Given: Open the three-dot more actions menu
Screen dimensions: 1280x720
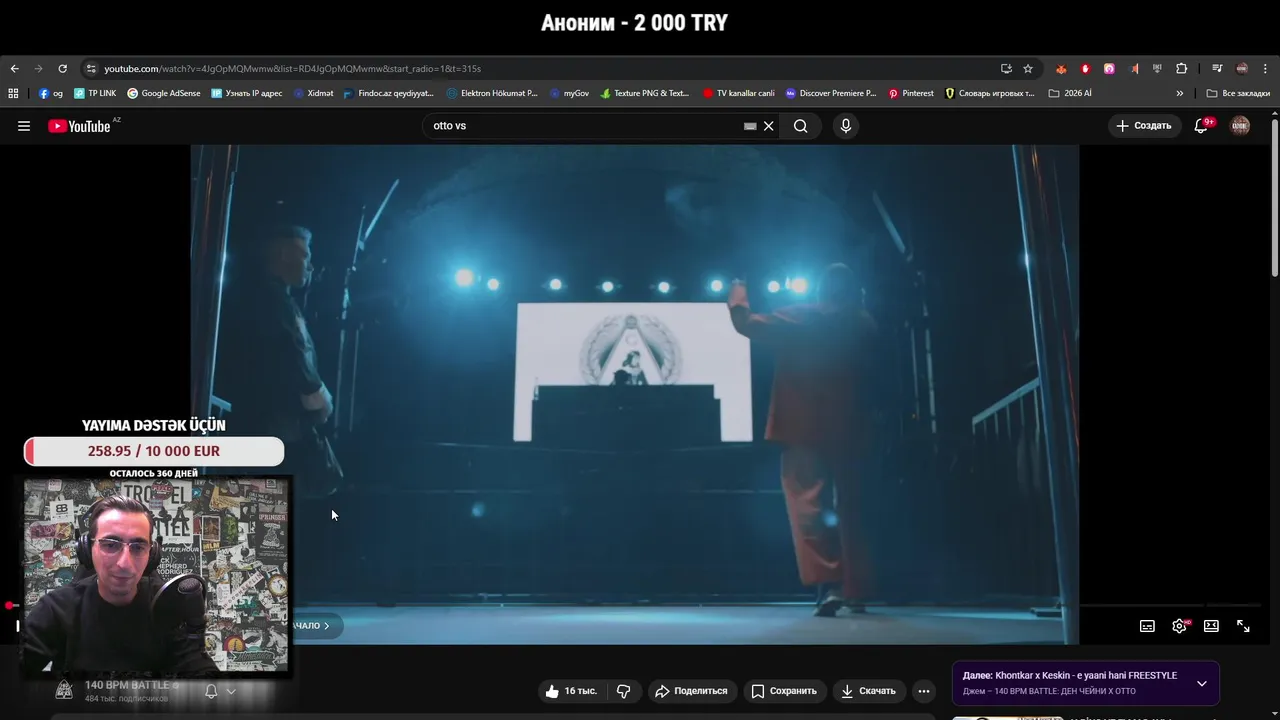Looking at the screenshot, I should 924,691.
